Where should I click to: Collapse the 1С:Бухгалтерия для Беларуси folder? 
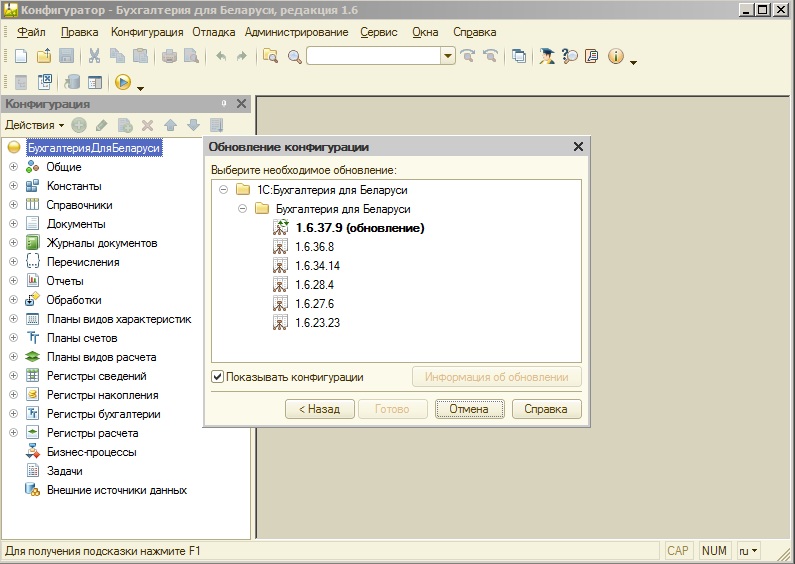tap(223, 190)
